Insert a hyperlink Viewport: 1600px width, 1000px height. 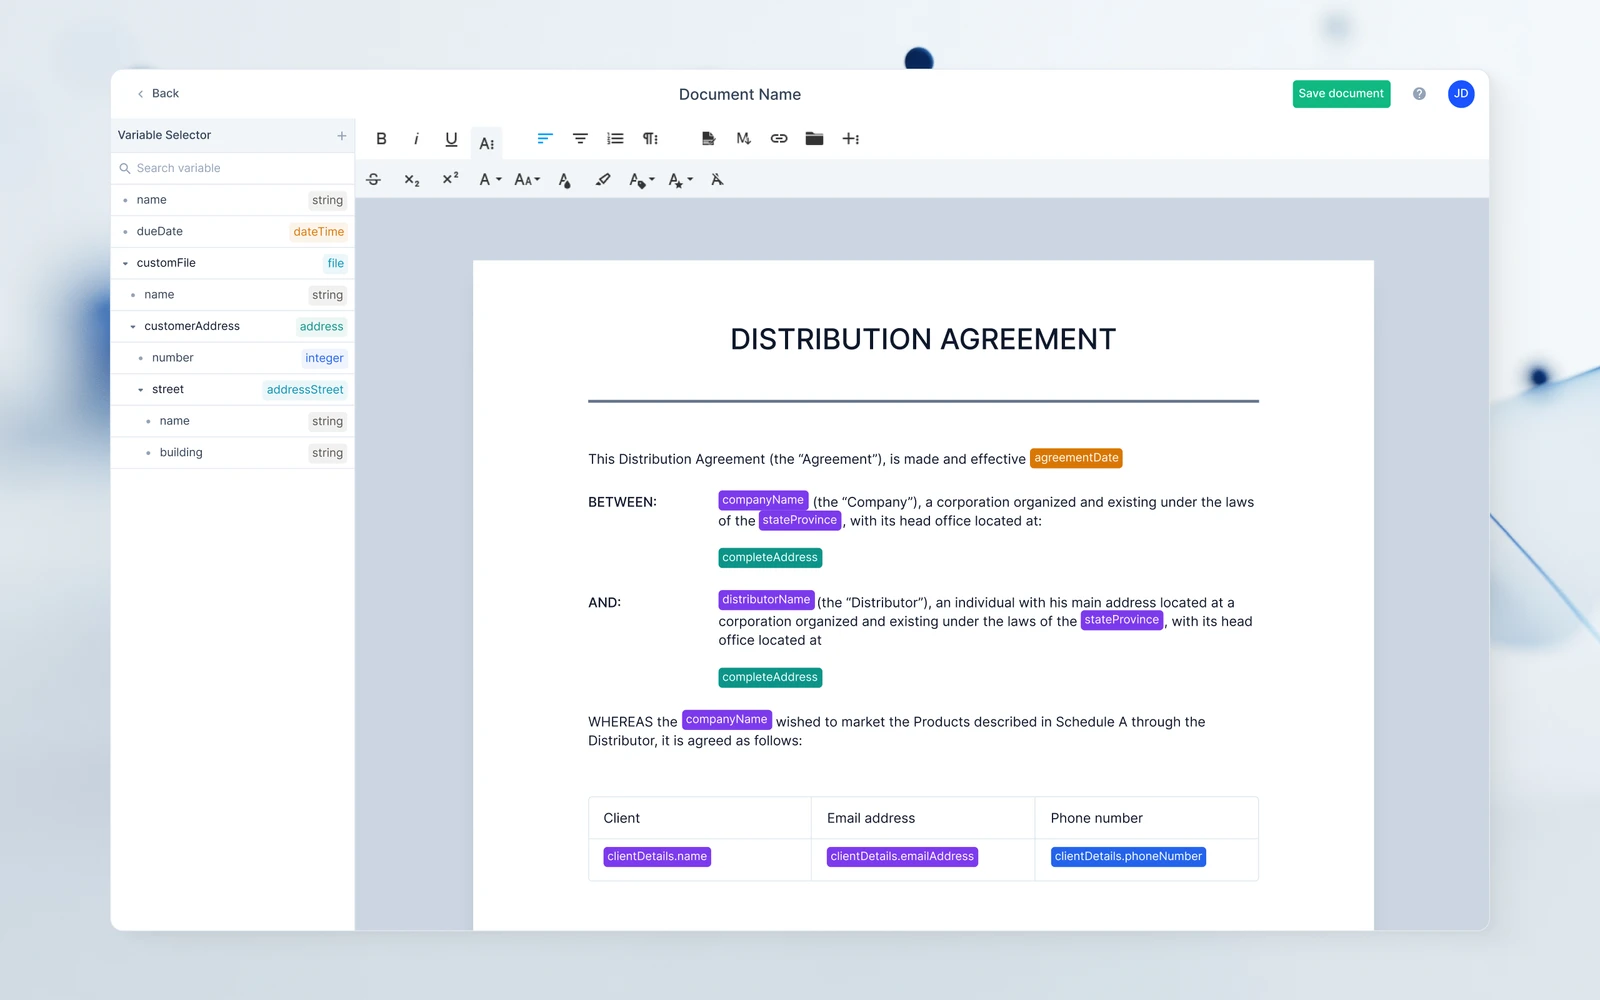[779, 139]
